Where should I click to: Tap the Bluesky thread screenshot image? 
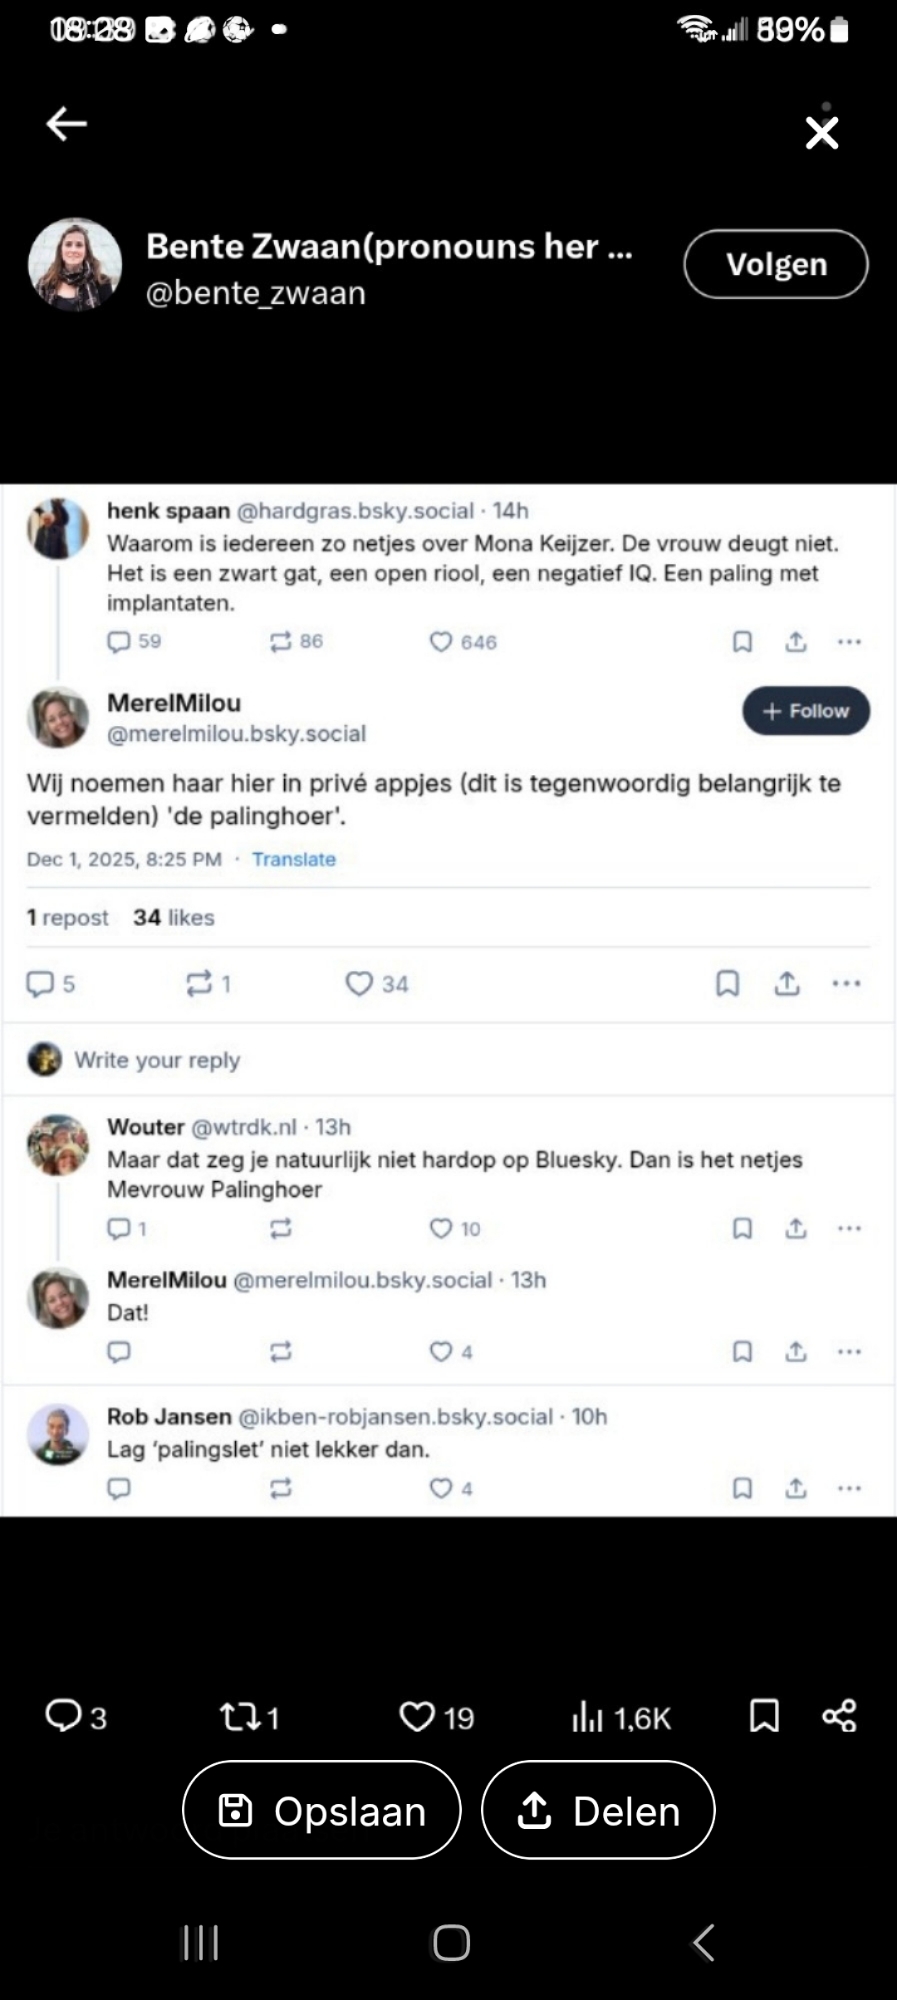pos(448,1000)
